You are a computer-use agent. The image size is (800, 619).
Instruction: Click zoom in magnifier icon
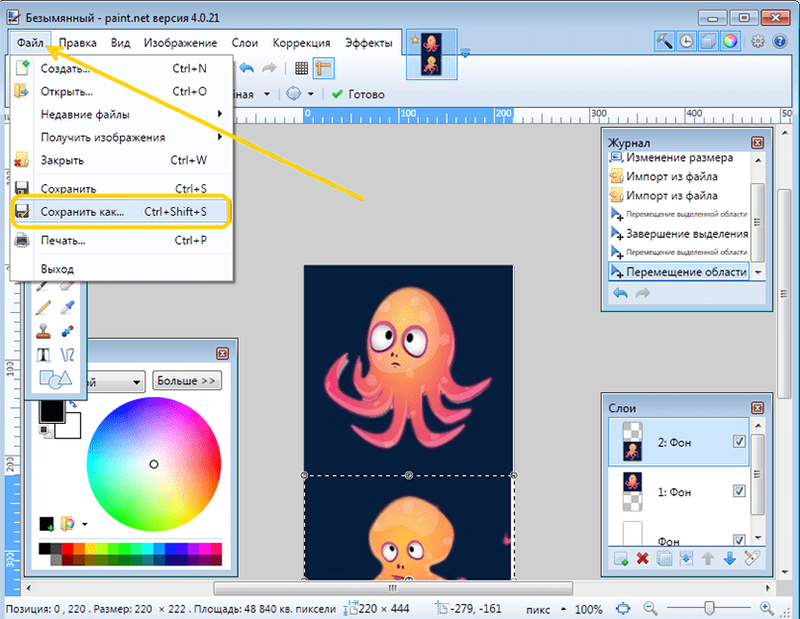coord(766,608)
